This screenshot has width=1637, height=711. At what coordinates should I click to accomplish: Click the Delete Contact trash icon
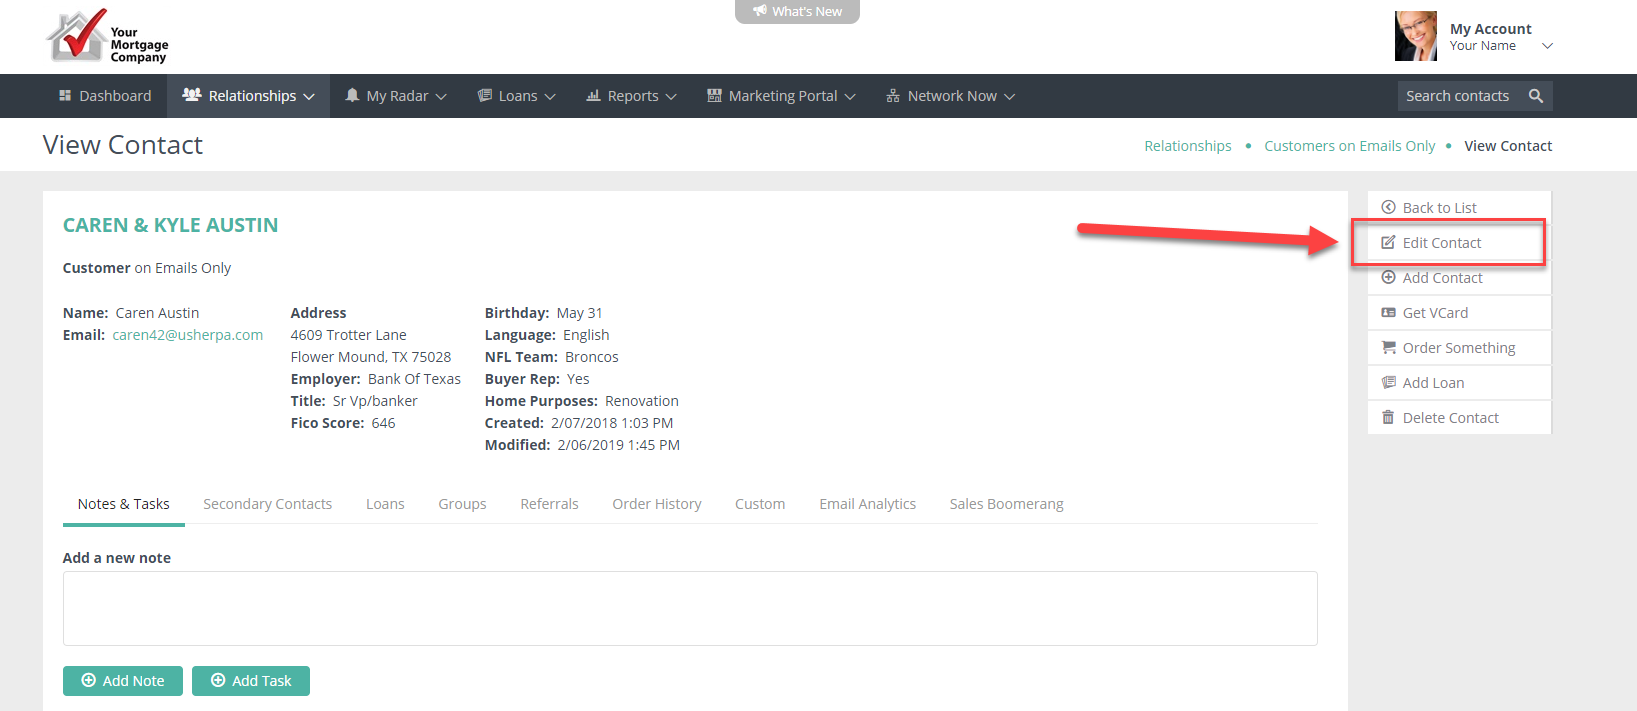1388,418
